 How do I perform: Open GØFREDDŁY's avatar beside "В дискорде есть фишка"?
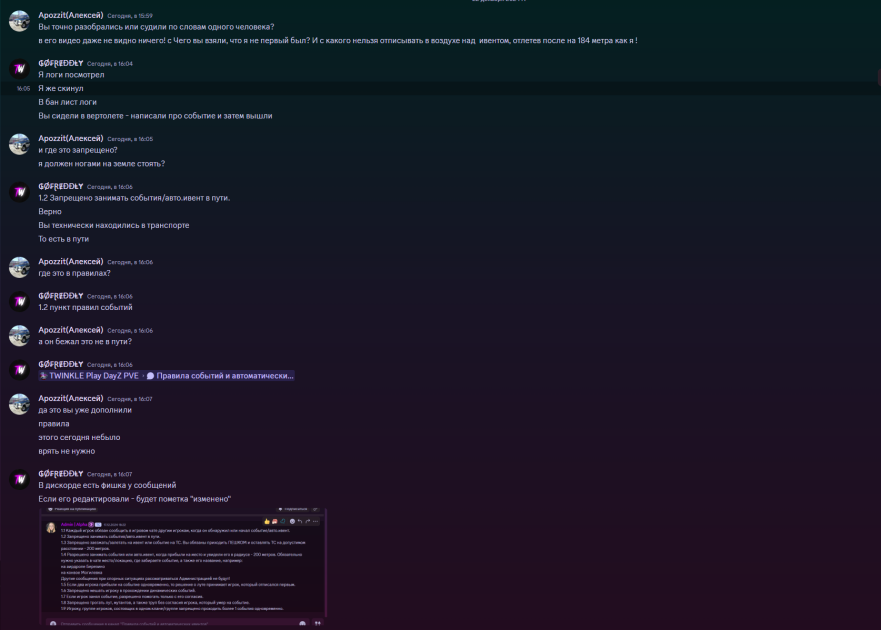point(19,480)
